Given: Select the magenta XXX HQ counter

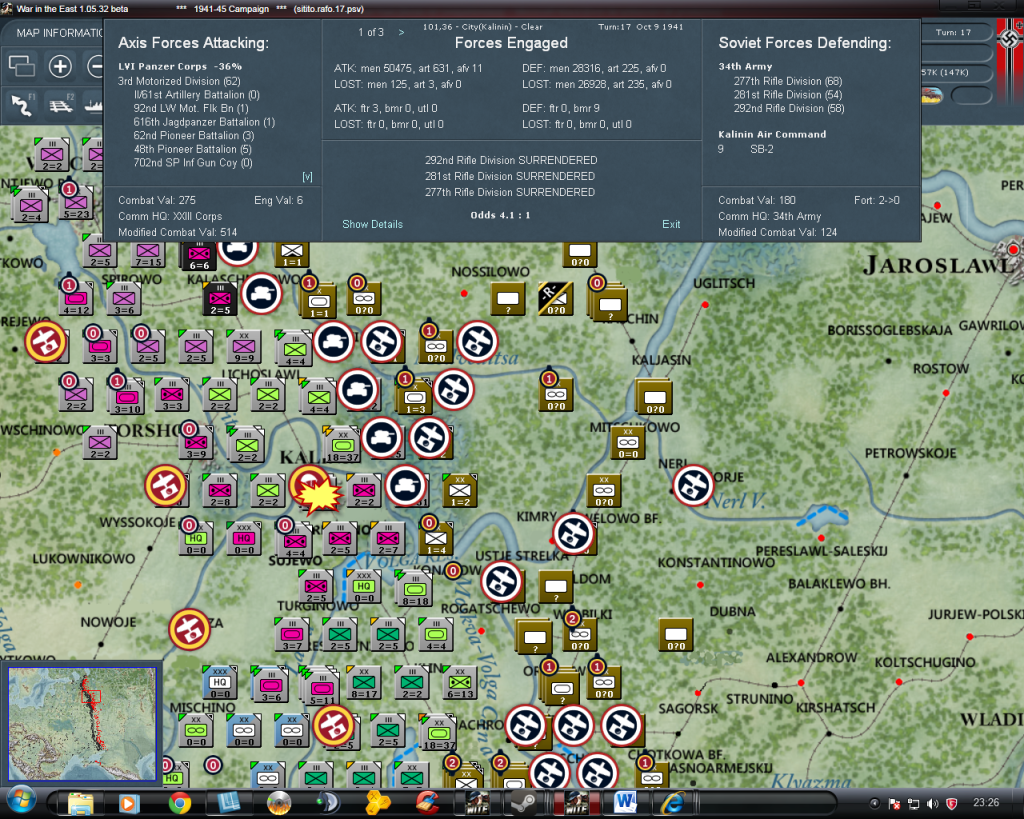Looking at the screenshot, I should [244, 539].
